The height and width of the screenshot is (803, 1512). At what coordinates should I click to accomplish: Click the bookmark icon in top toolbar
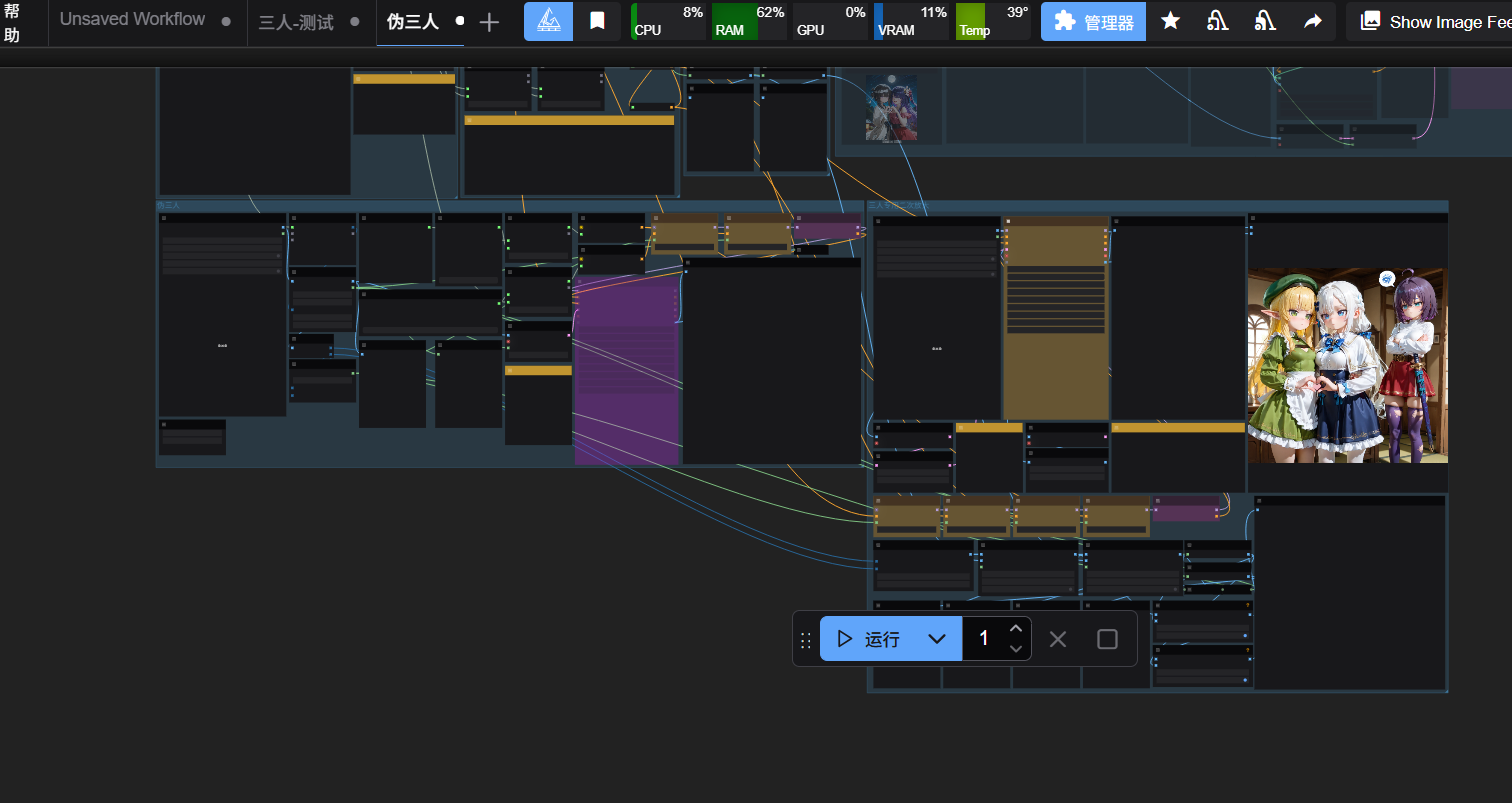(597, 21)
